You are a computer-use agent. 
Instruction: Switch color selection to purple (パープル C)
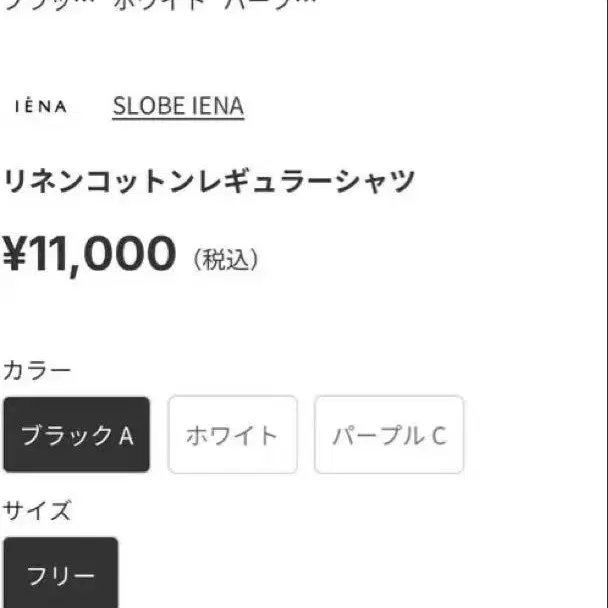pyautogui.click(x=389, y=435)
